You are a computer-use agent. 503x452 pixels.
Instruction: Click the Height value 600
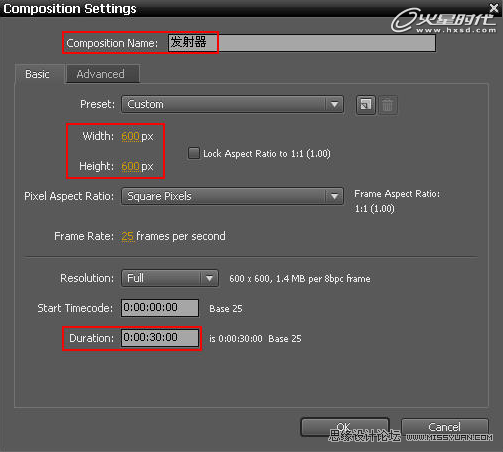(130, 166)
